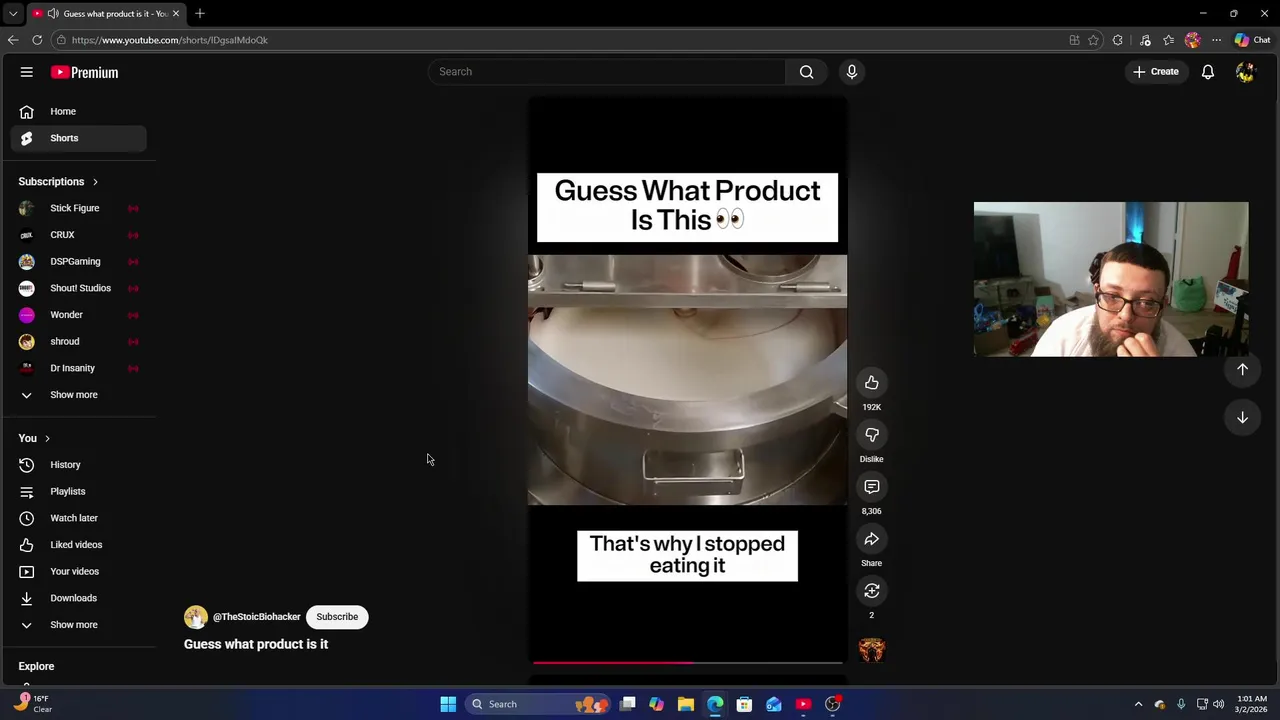Click the search magnifier button
Viewport: 1280px width, 720px height.
pos(806,72)
